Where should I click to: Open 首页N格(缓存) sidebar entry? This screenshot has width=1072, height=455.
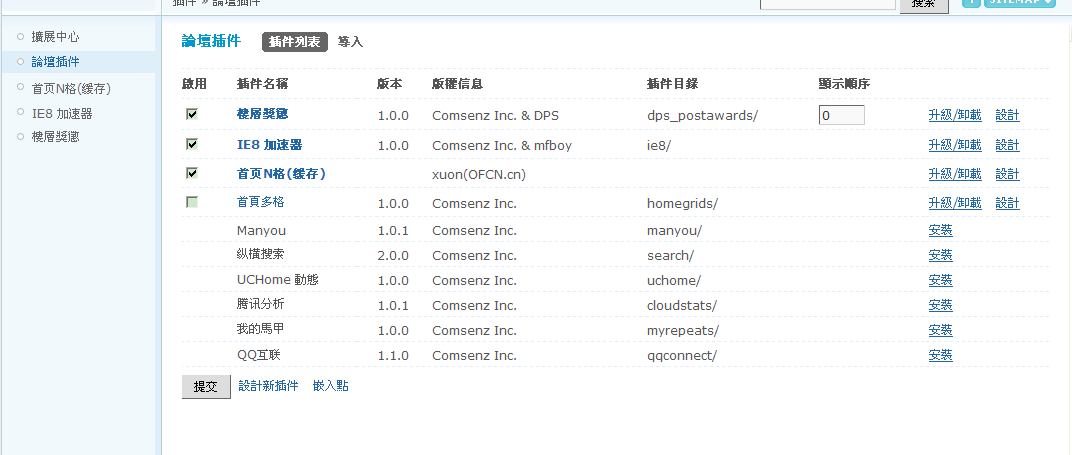click(71, 89)
